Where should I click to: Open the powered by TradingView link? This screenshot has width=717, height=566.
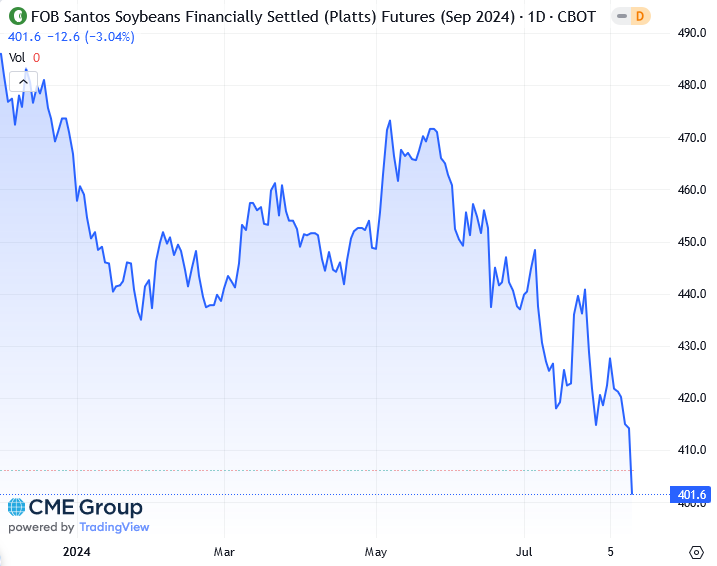pyautogui.click(x=78, y=527)
